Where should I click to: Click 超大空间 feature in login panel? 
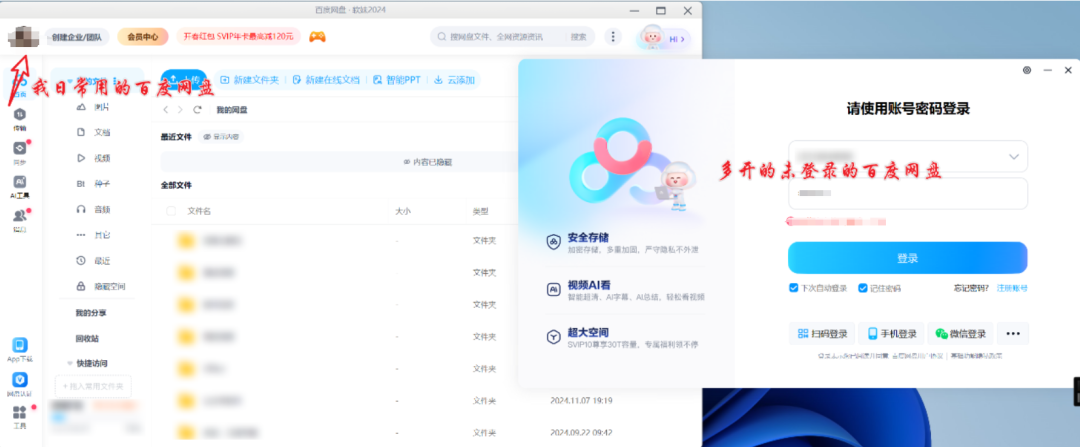click(623, 337)
